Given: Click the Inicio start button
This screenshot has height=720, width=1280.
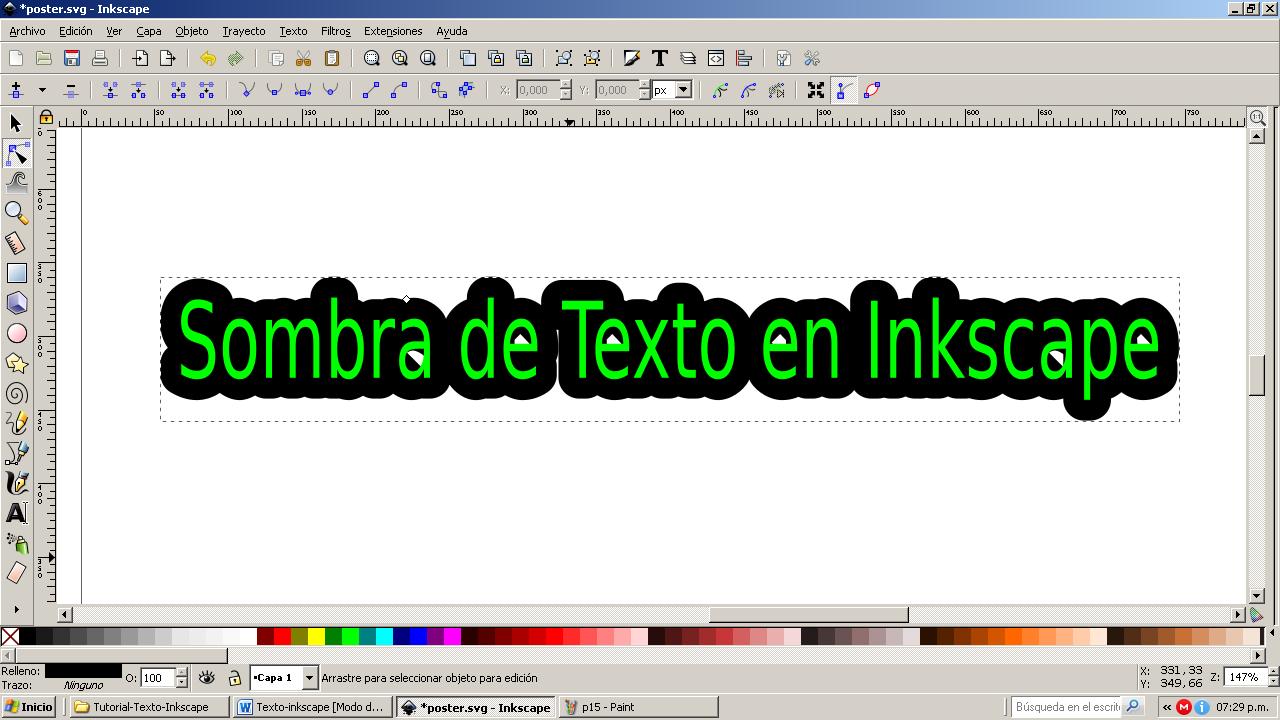Looking at the screenshot, I should click(28, 707).
